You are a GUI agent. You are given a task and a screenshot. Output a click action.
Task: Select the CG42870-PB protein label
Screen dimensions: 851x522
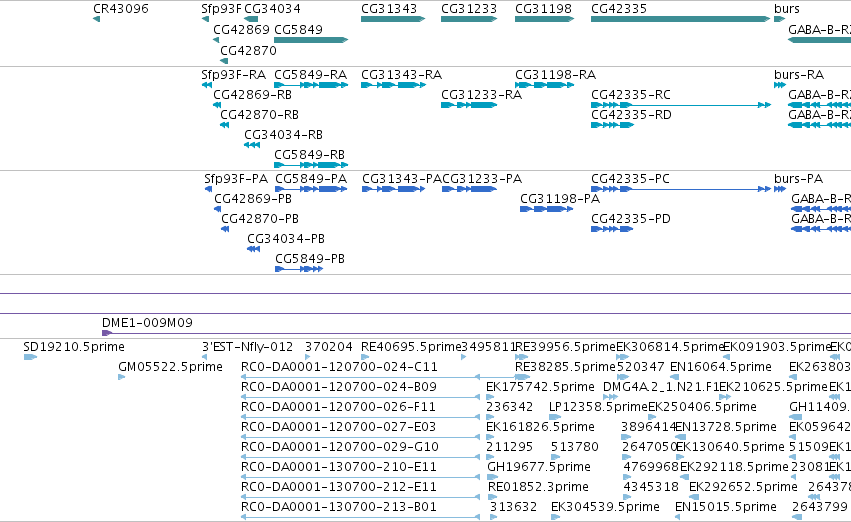pos(260,219)
